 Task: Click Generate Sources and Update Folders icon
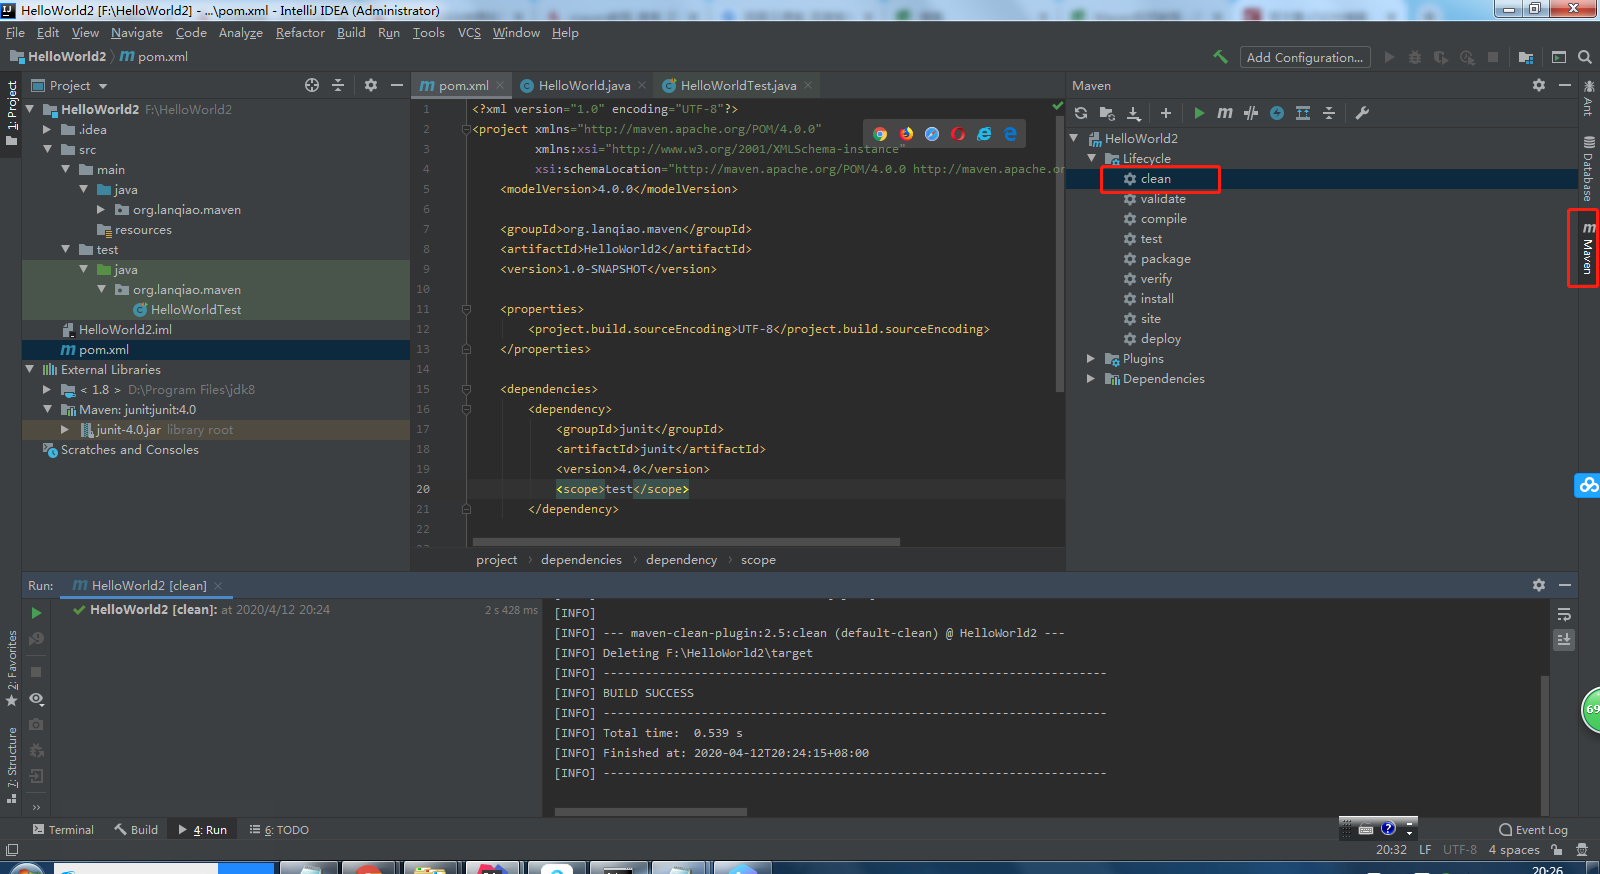tap(1107, 113)
